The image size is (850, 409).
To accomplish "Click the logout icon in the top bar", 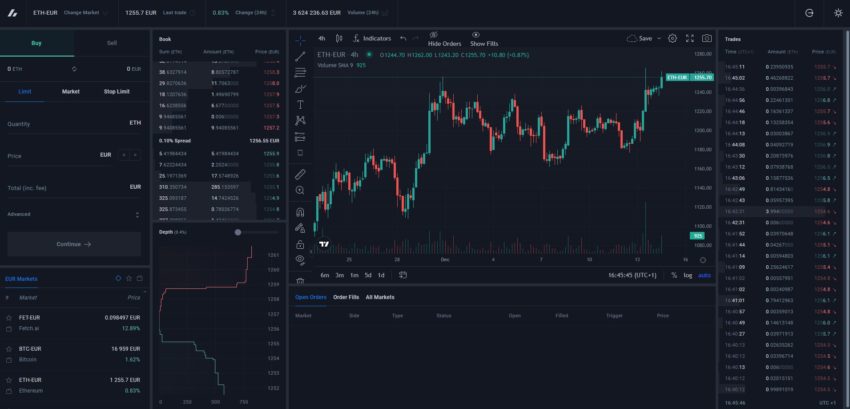I will point(809,13).
